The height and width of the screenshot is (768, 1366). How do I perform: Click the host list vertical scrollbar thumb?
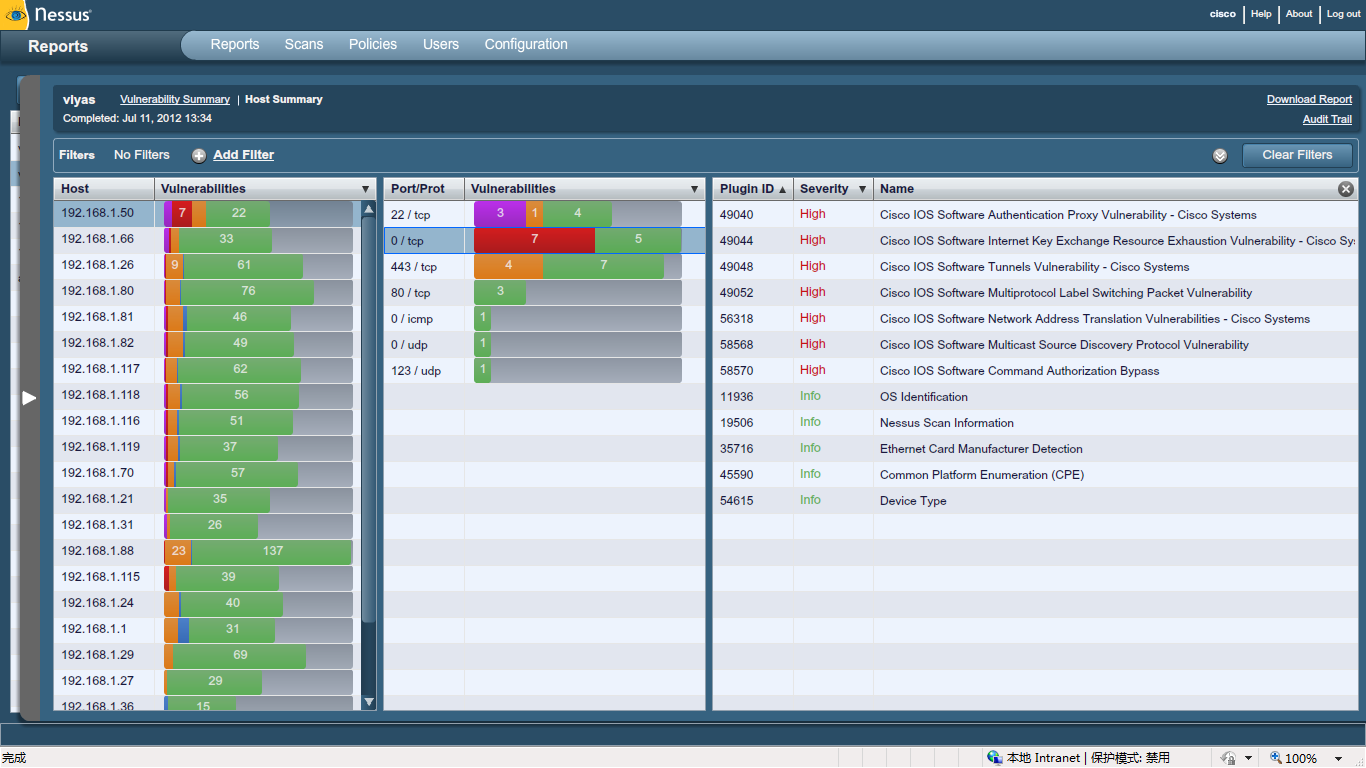[368, 420]
